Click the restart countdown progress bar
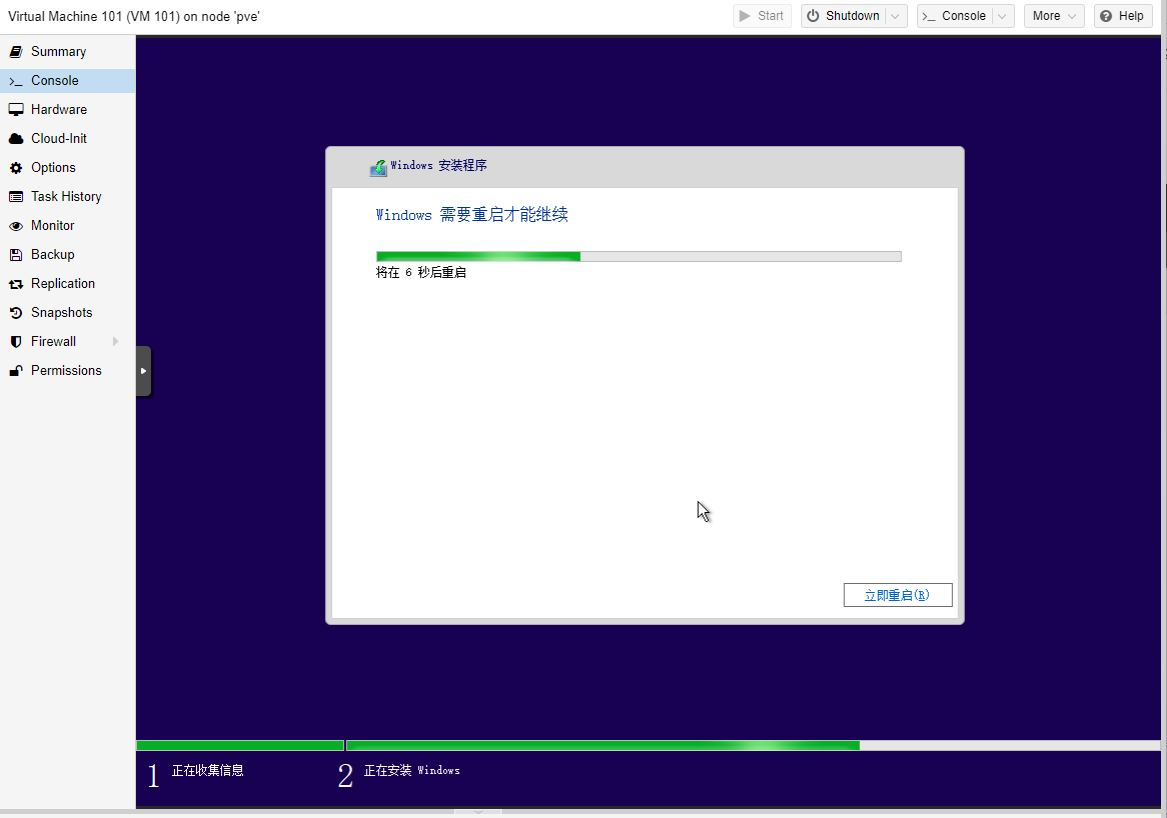The width and height of the screenshot is (1167, 818). click(639, 256)
